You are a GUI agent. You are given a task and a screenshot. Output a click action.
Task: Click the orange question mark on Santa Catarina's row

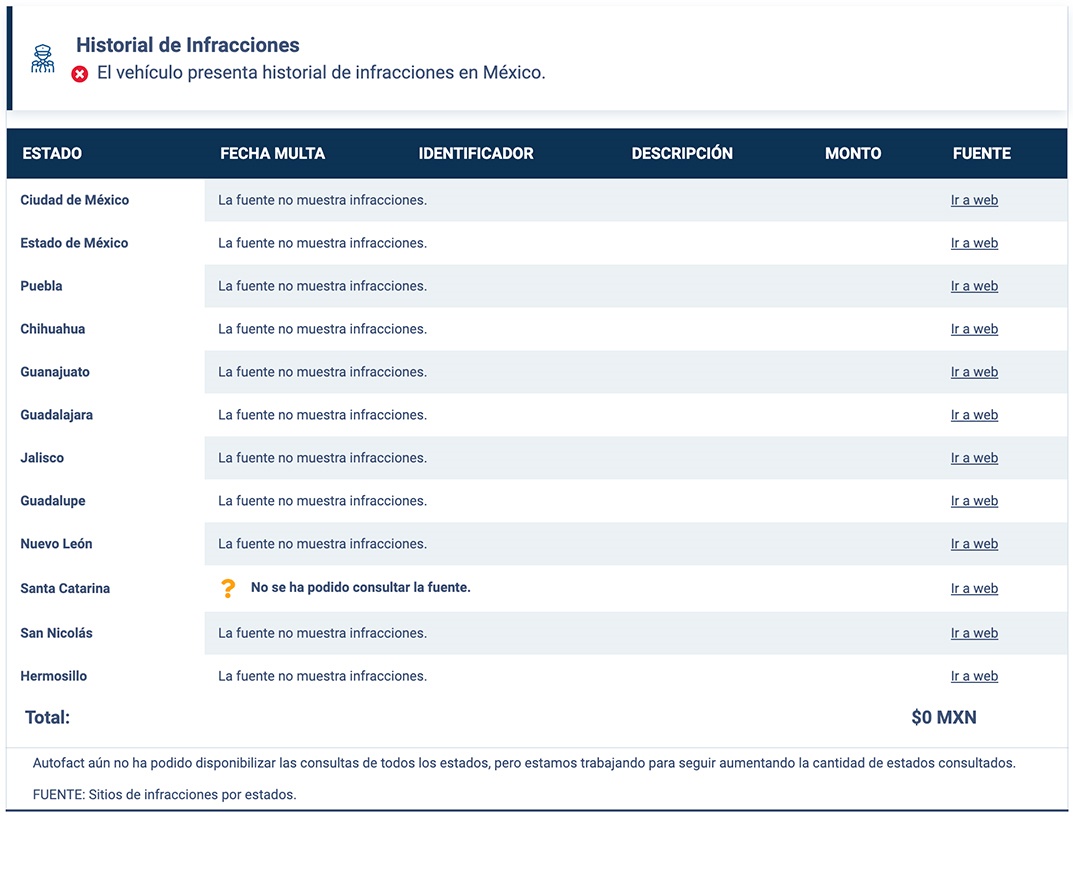pyautogui.click(x=228, y=588)
